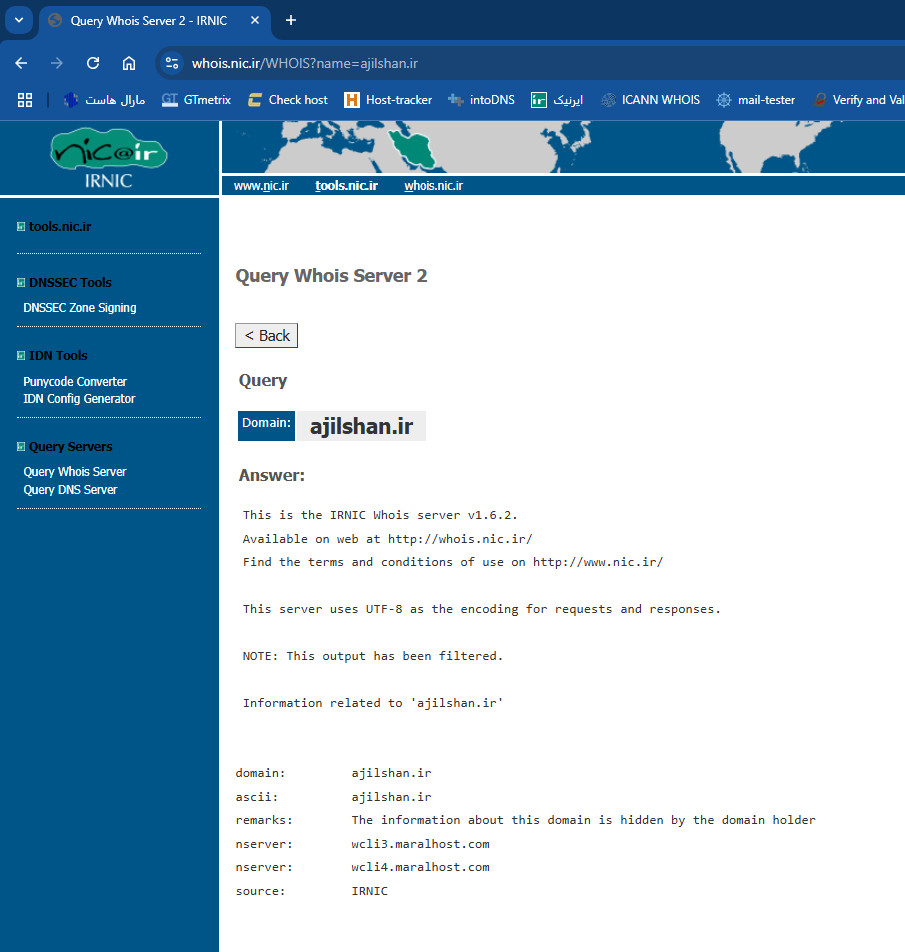Click the IRNIC logo
Image resolution: width=905 pixels, height=952 pixels.
point(109,158)
